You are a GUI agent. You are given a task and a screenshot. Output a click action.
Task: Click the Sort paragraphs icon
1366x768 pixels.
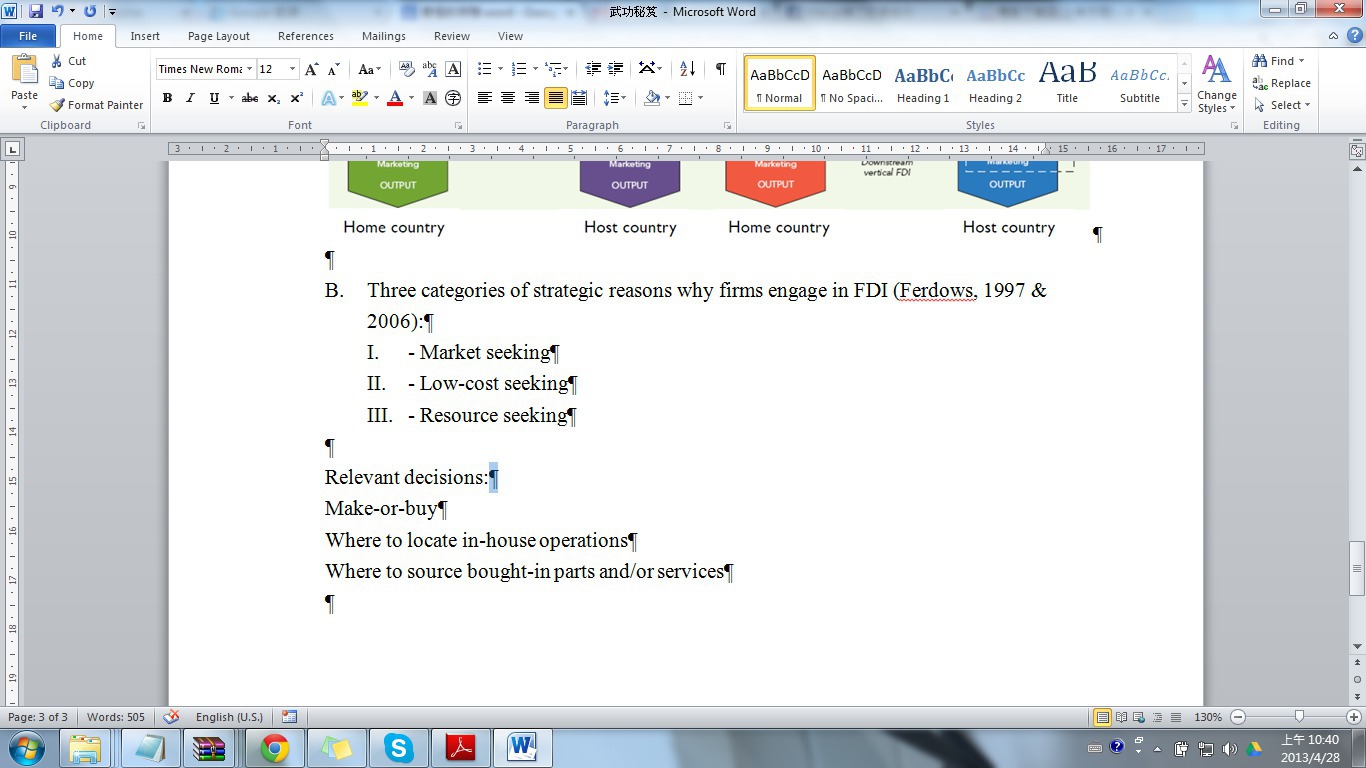pos(687,69)
